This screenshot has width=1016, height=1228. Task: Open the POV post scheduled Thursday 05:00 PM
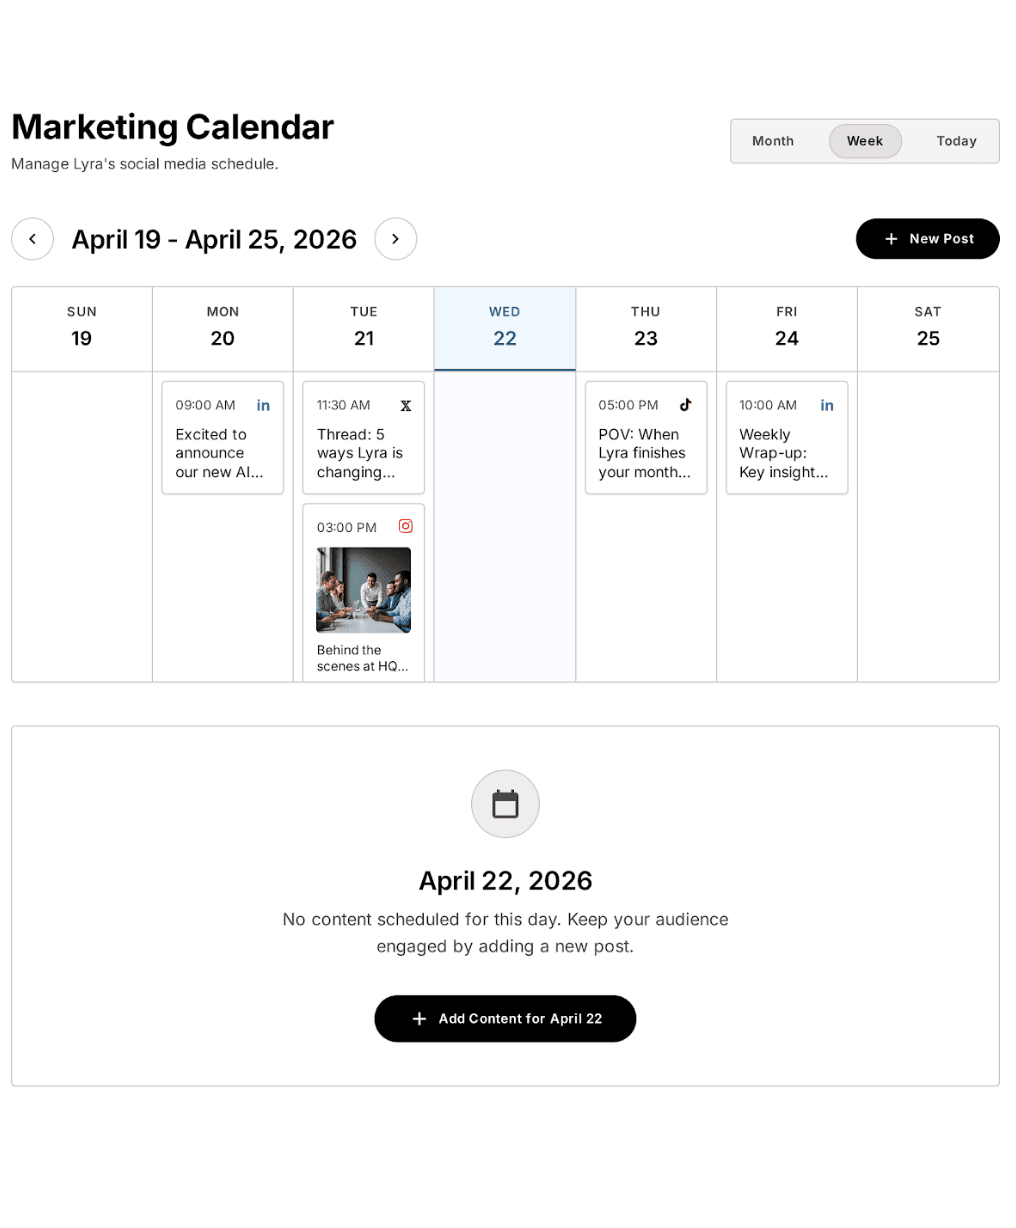click(645, 438)
